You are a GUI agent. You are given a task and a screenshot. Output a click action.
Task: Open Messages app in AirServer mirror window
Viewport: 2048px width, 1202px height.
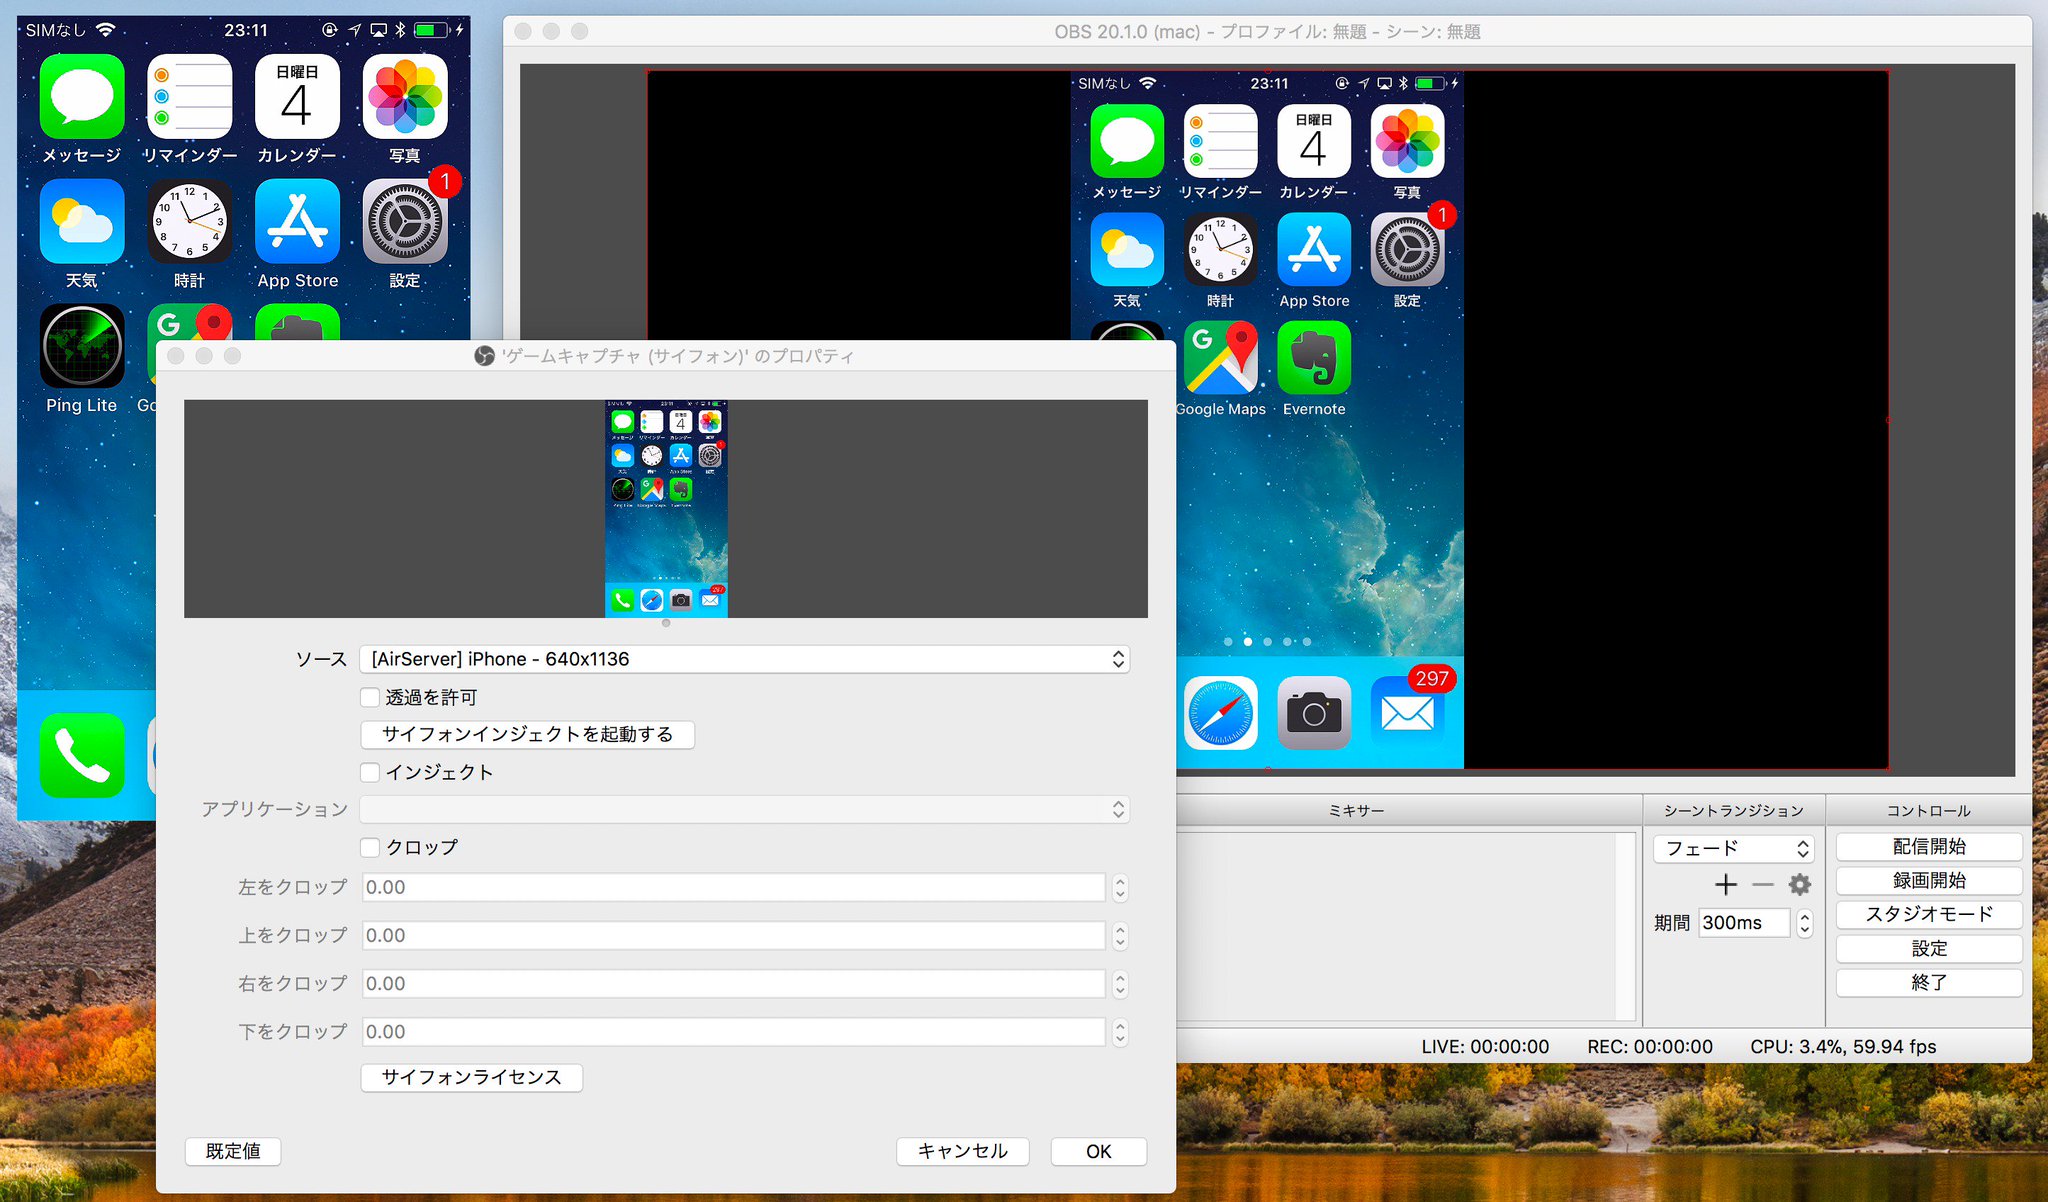[82, 96]
